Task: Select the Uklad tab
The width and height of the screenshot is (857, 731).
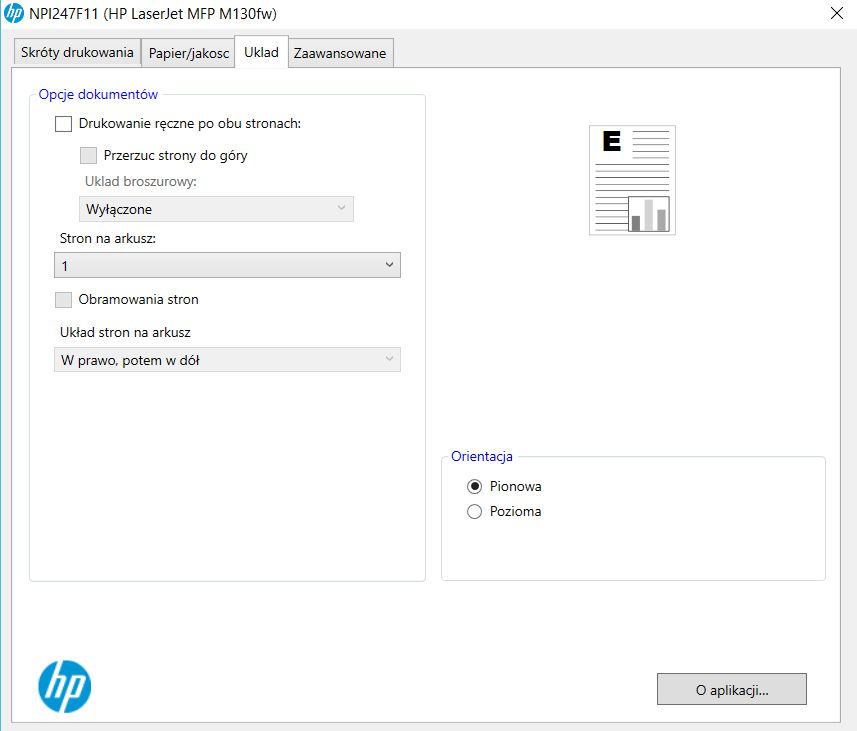Action: (x=261, y=52)
